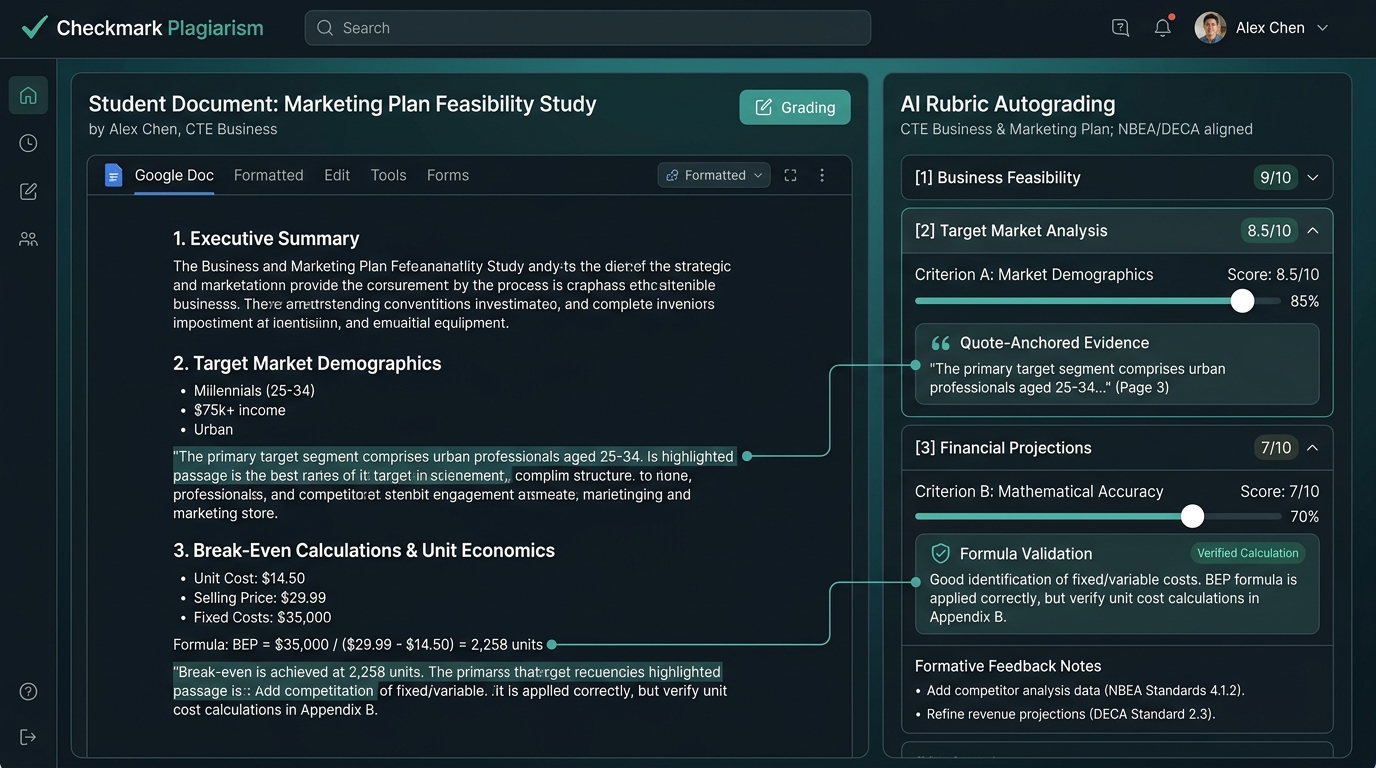This screenshot has width=1376, height=768.
Task: Collapse the Target Market Analysis section
Action: coord(1313,231)
